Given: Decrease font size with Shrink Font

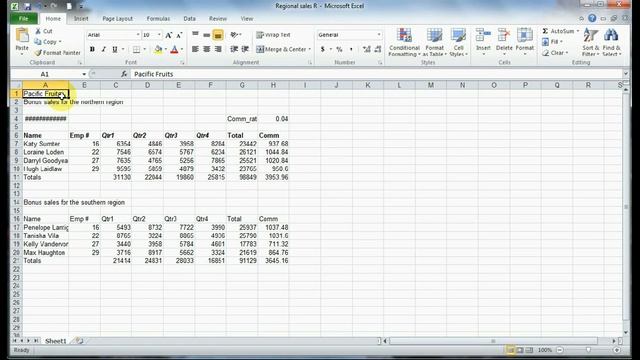Looking at the screenshot, I should pyautogui.click(x=179, y=35).
